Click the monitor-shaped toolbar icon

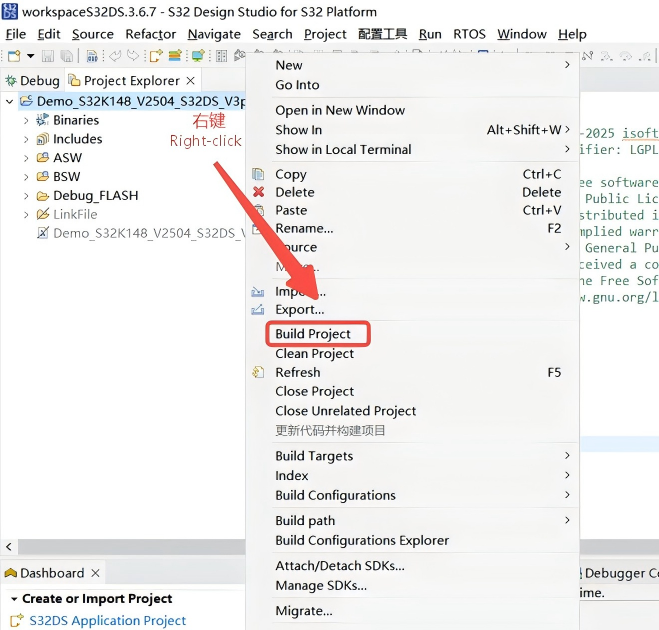[198, 55]
